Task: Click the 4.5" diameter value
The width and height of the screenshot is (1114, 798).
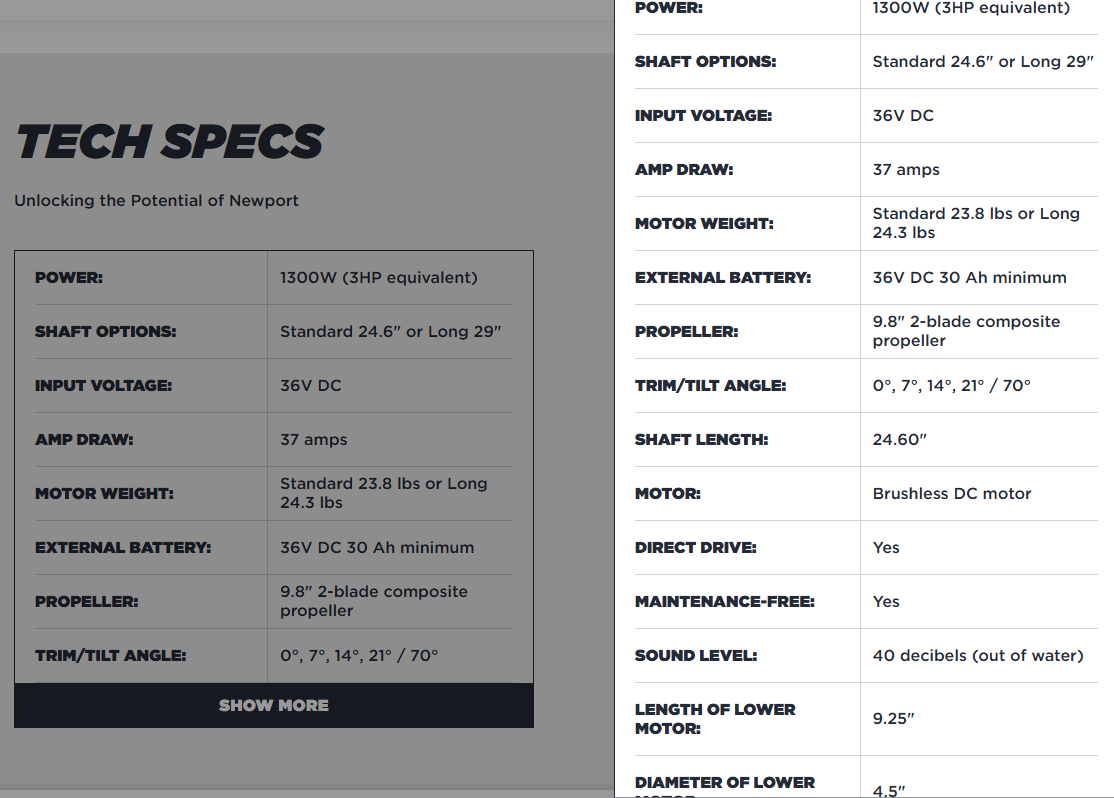Action: point(888,790)
